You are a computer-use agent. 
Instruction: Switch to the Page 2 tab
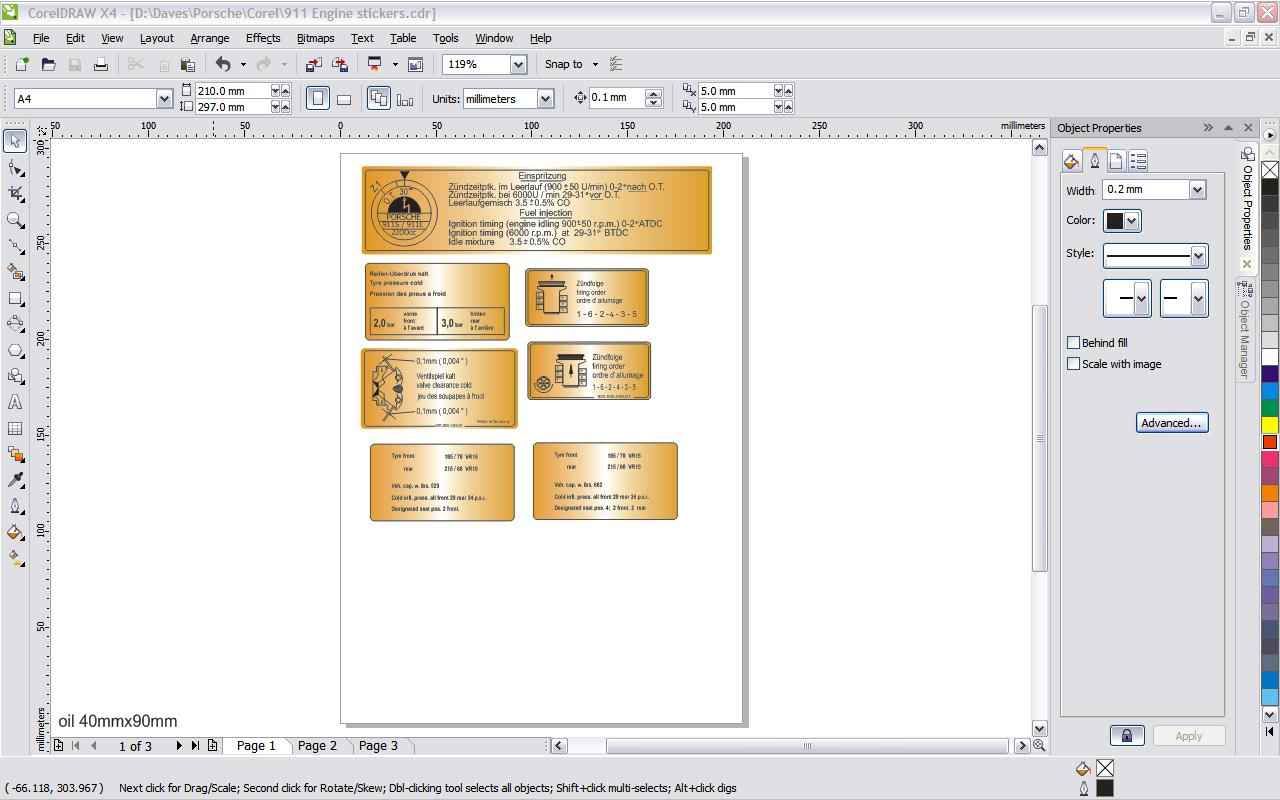(317, 745)
